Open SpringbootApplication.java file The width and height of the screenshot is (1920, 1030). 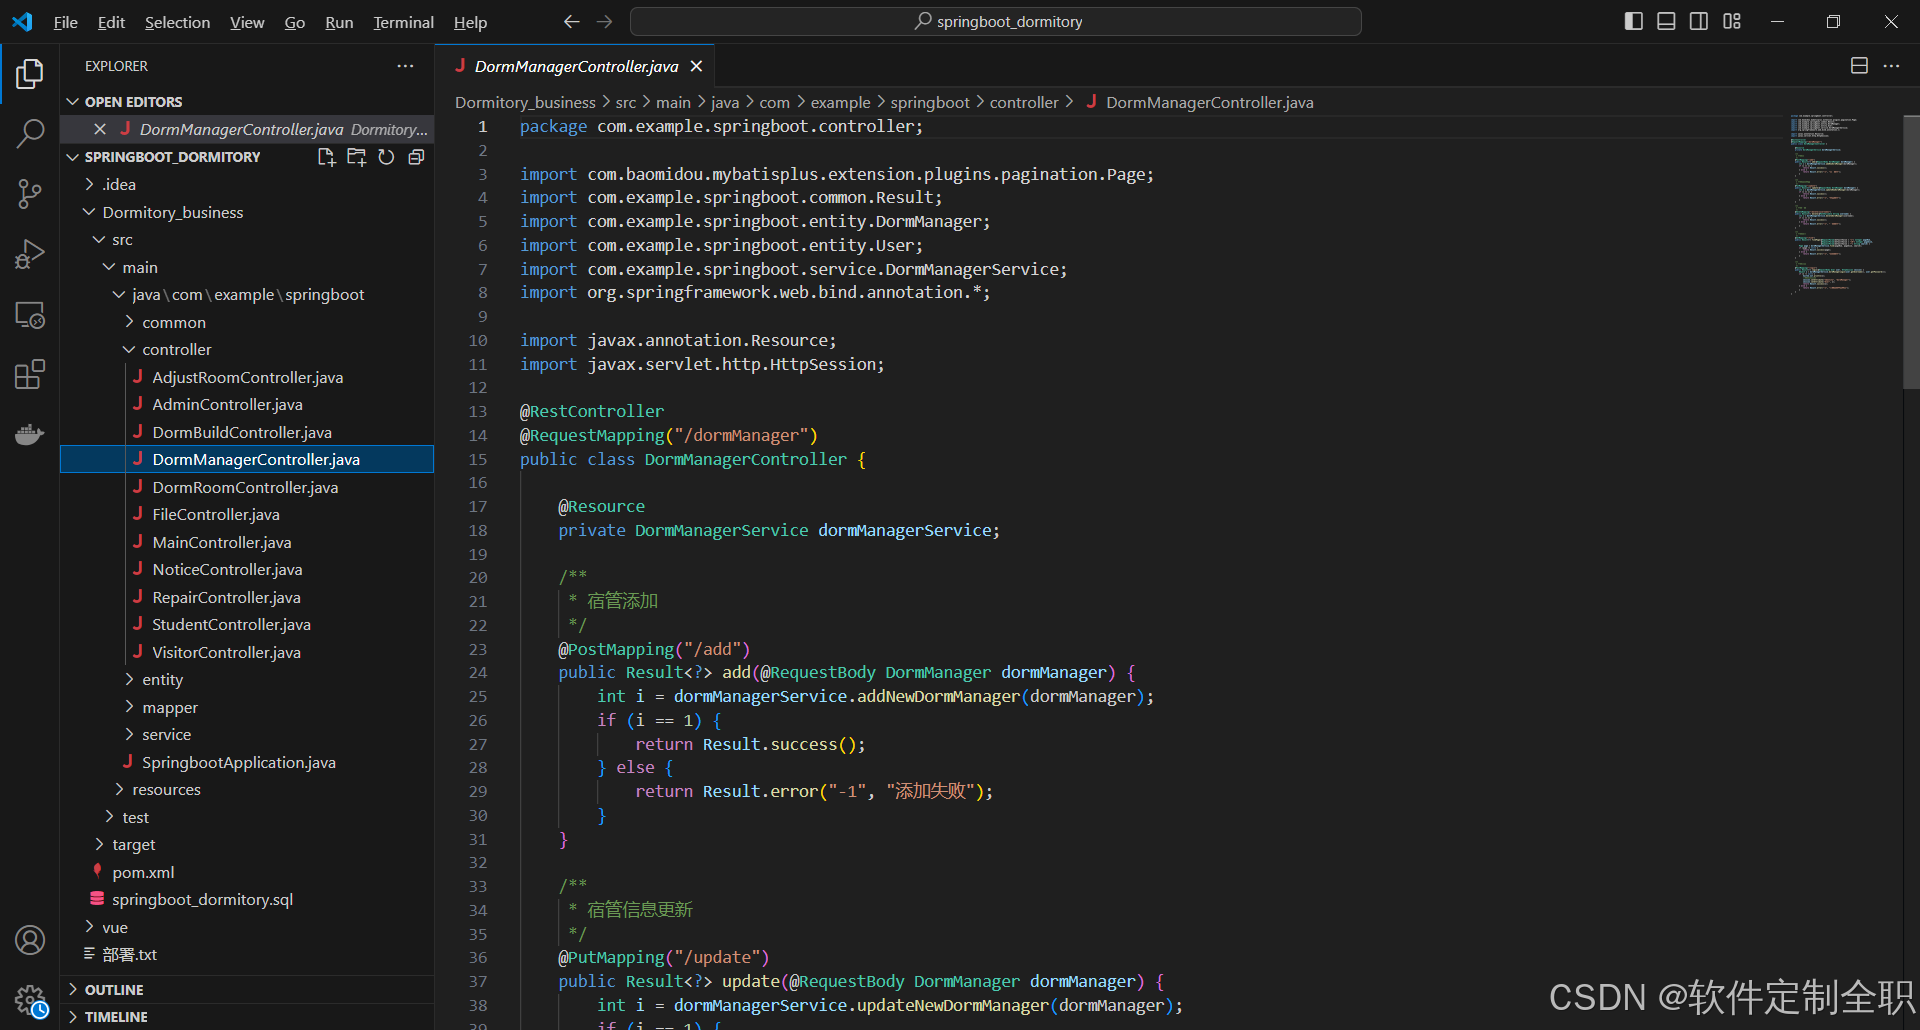point(238,762)
